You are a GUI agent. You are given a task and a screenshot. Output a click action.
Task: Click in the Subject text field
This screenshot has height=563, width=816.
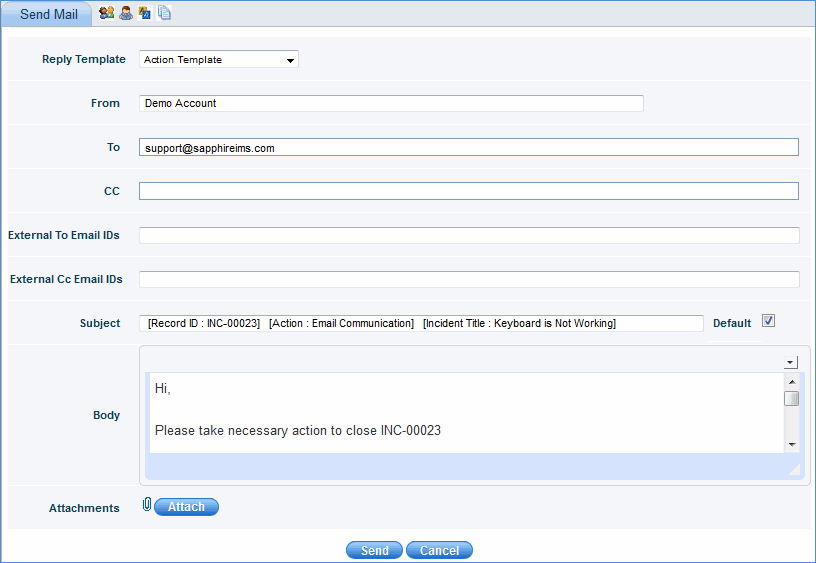tap(421, 323)
